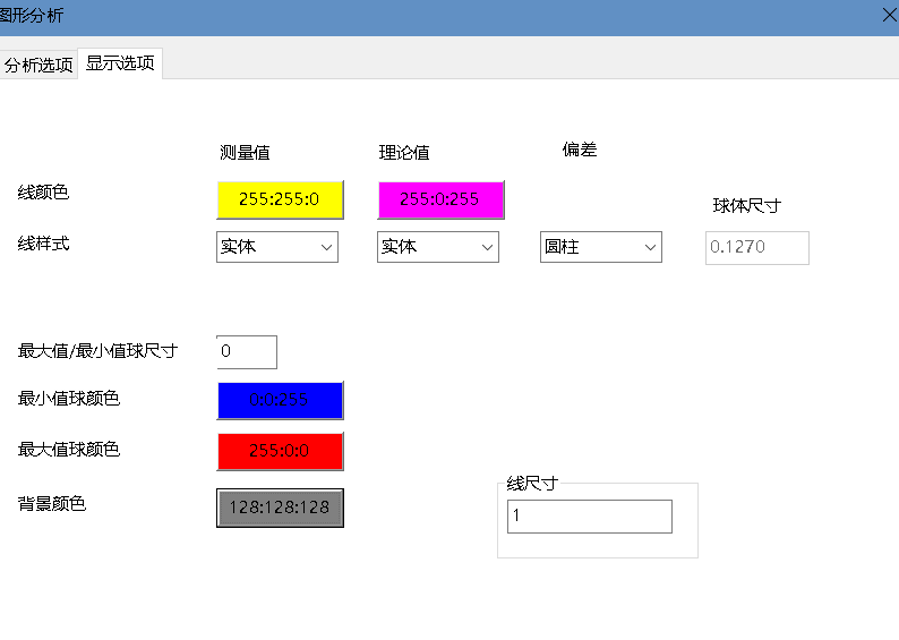Open the 理论值 线样式 实体 dropdown
This screenshot has width=899, height=640.
437,247
